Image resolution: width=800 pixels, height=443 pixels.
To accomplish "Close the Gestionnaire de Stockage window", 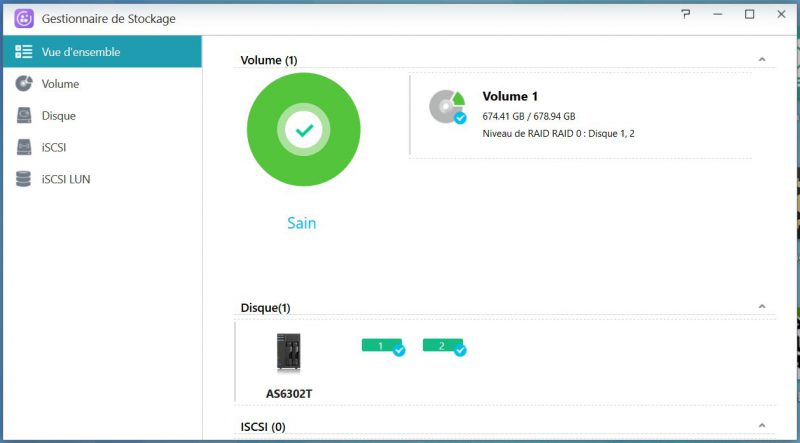I will 781,14.
